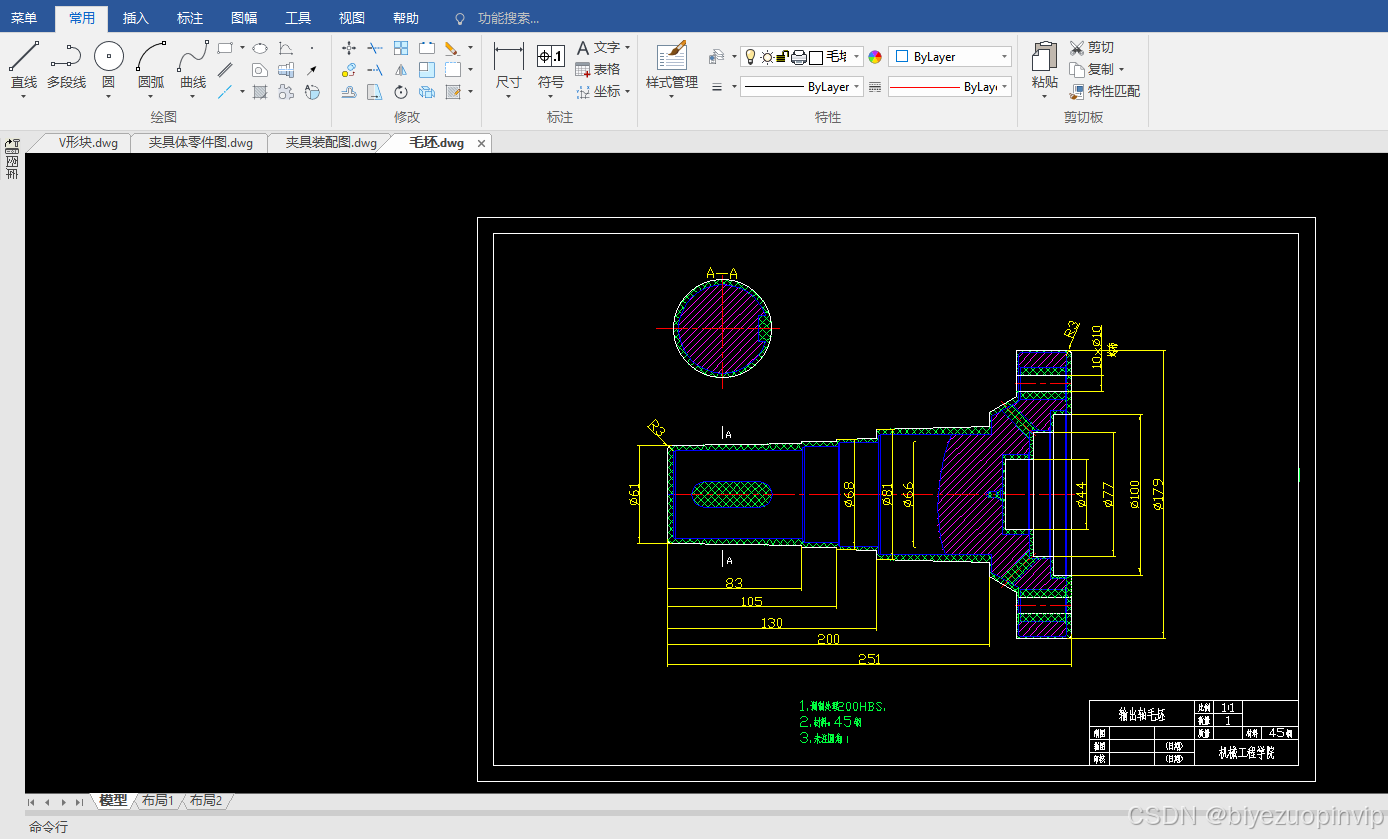Click the 剪切 cut button
Viewport: 1388px width, 839px height.
click(x=1092, y=47)
